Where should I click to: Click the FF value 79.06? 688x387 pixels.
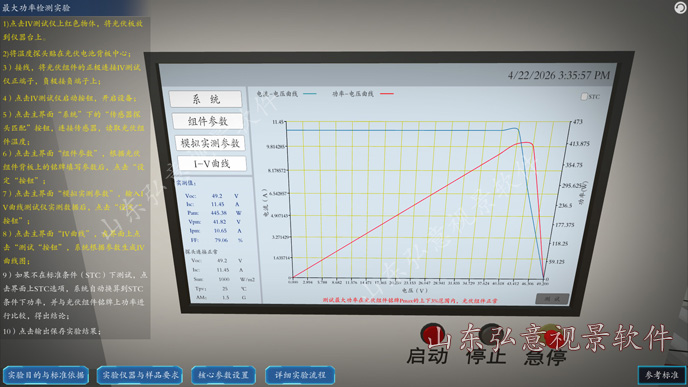221,240
